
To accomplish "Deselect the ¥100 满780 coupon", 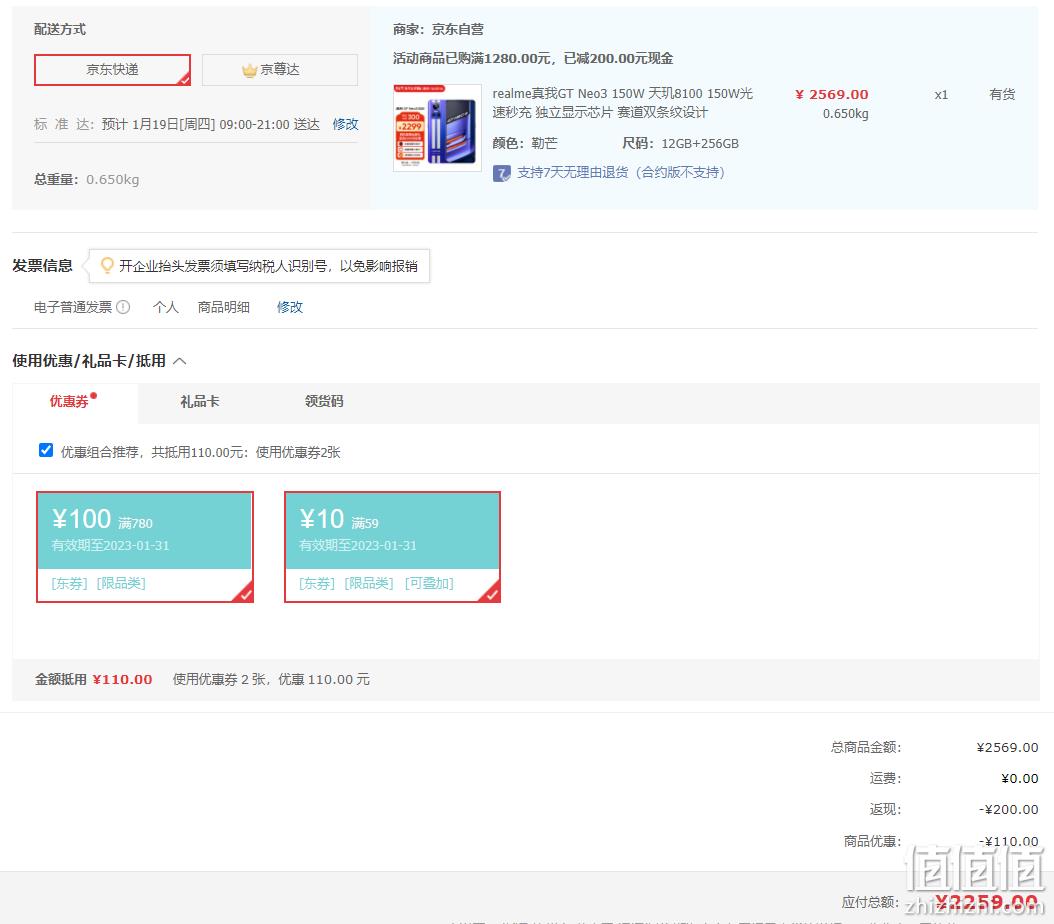I will pyautogui.click(x=145, y=547).
